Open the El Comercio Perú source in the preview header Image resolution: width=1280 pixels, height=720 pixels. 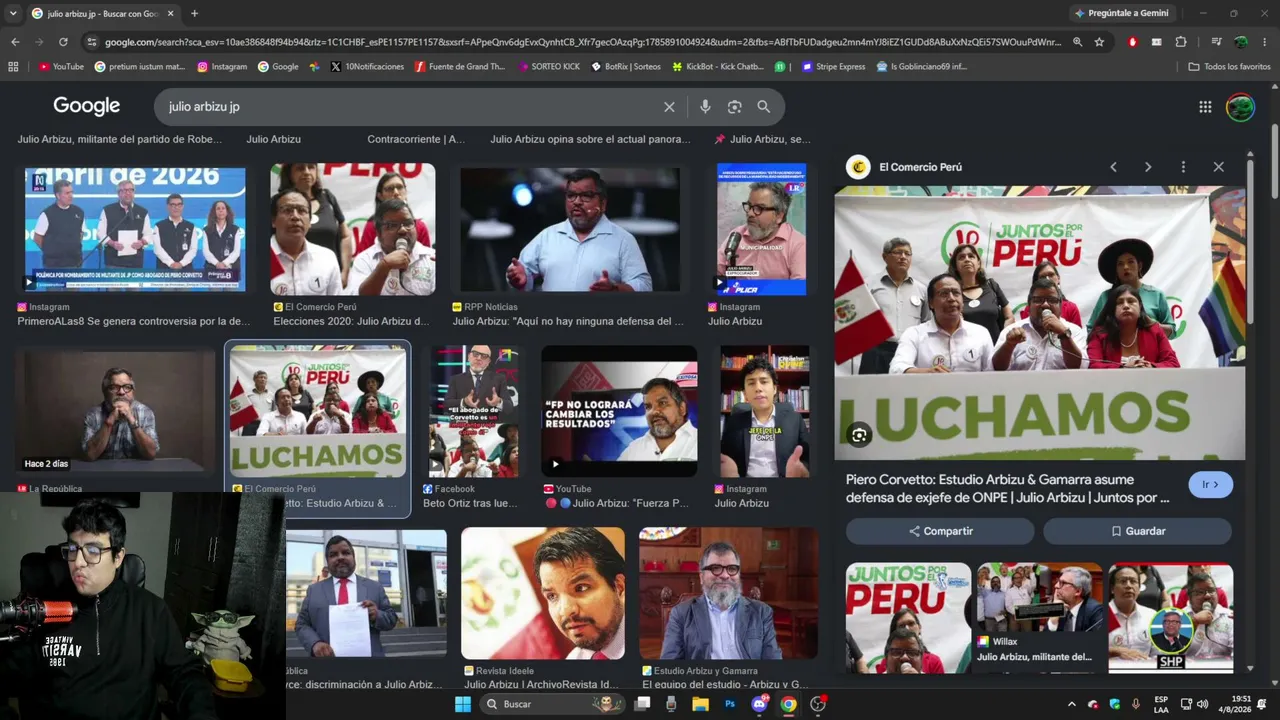[x=904, y=167]
